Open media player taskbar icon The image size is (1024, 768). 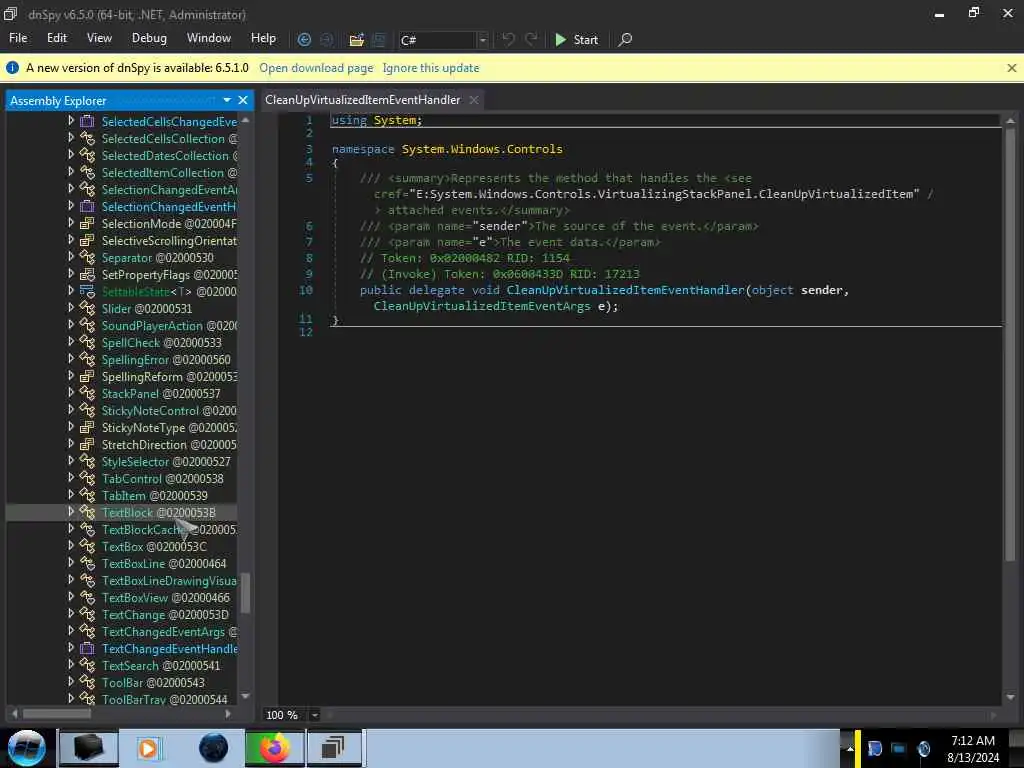[x=148, y=748]
